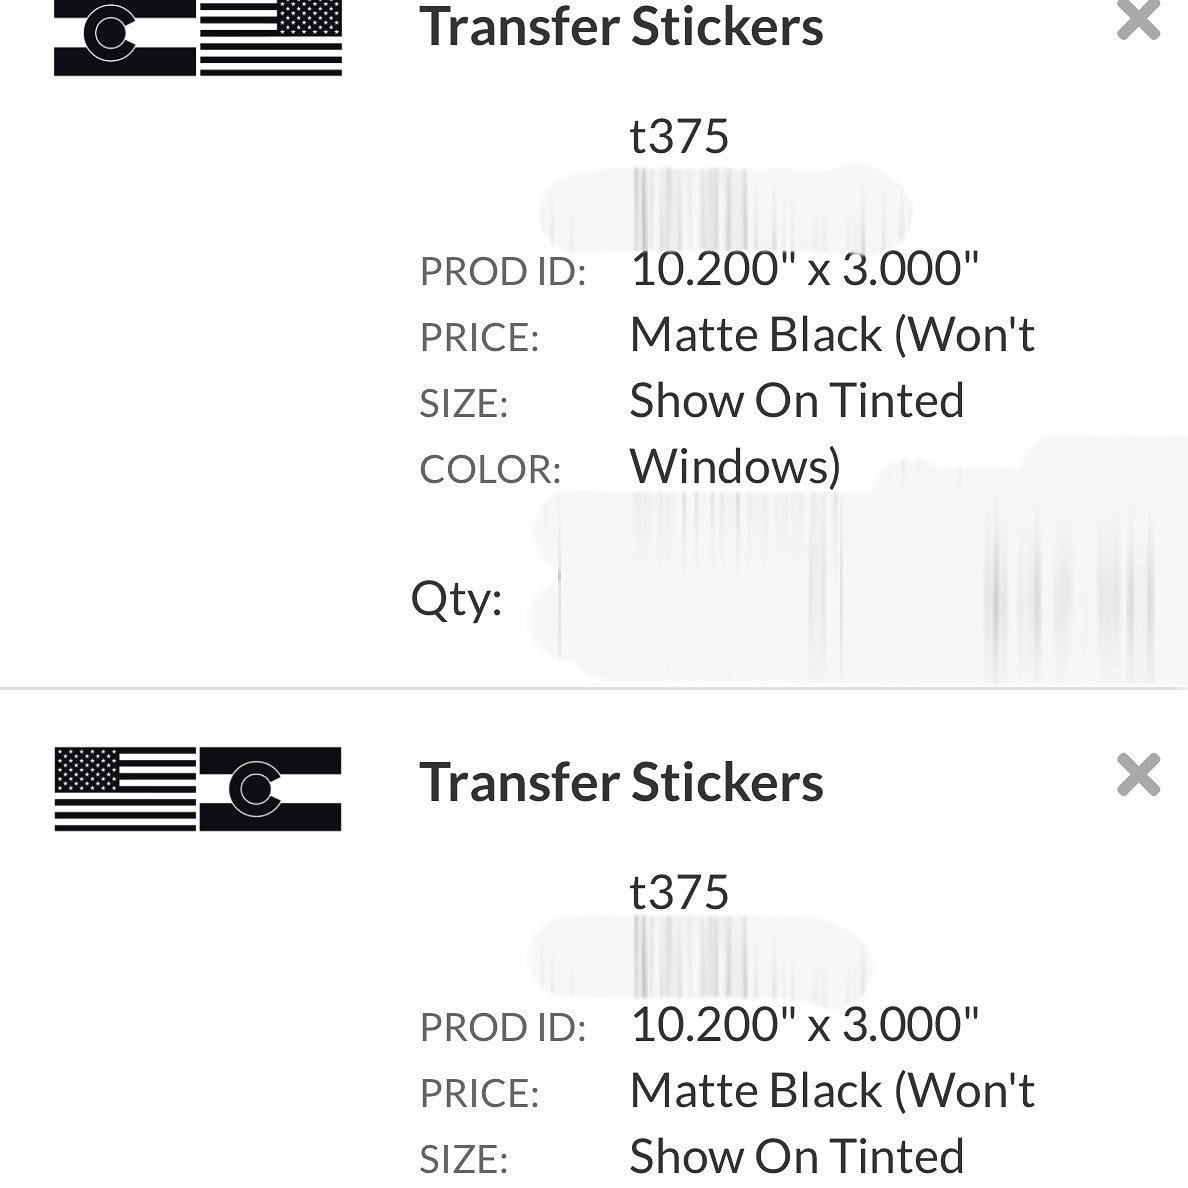Open first Transfer Stickers product title
The height and width of the screenshot is (1188, 1188).
[x=621, y=27]
